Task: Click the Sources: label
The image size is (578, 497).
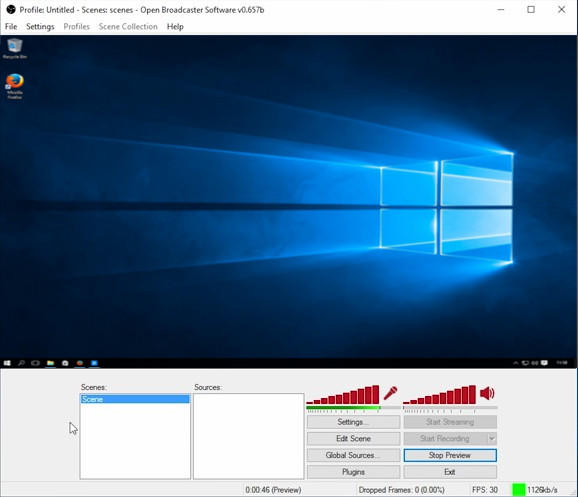Action: pos(208,387)
